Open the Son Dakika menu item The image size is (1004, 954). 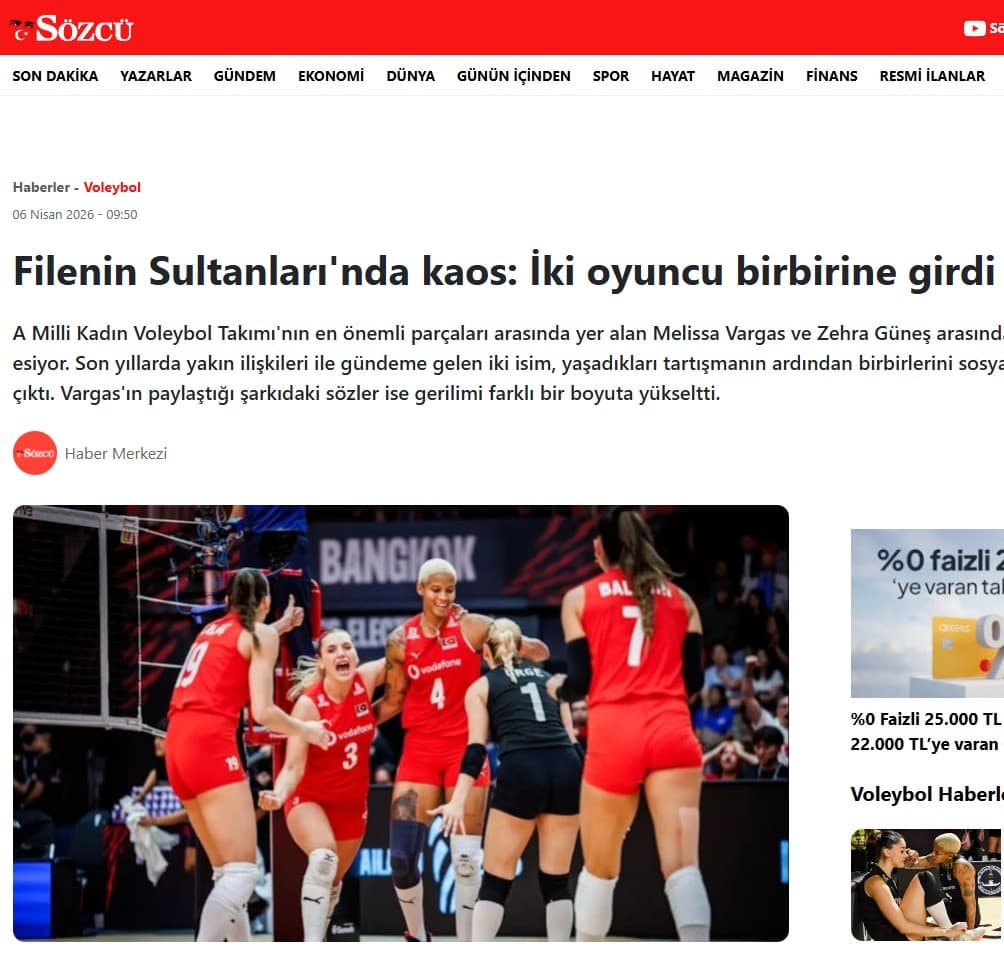55,76
